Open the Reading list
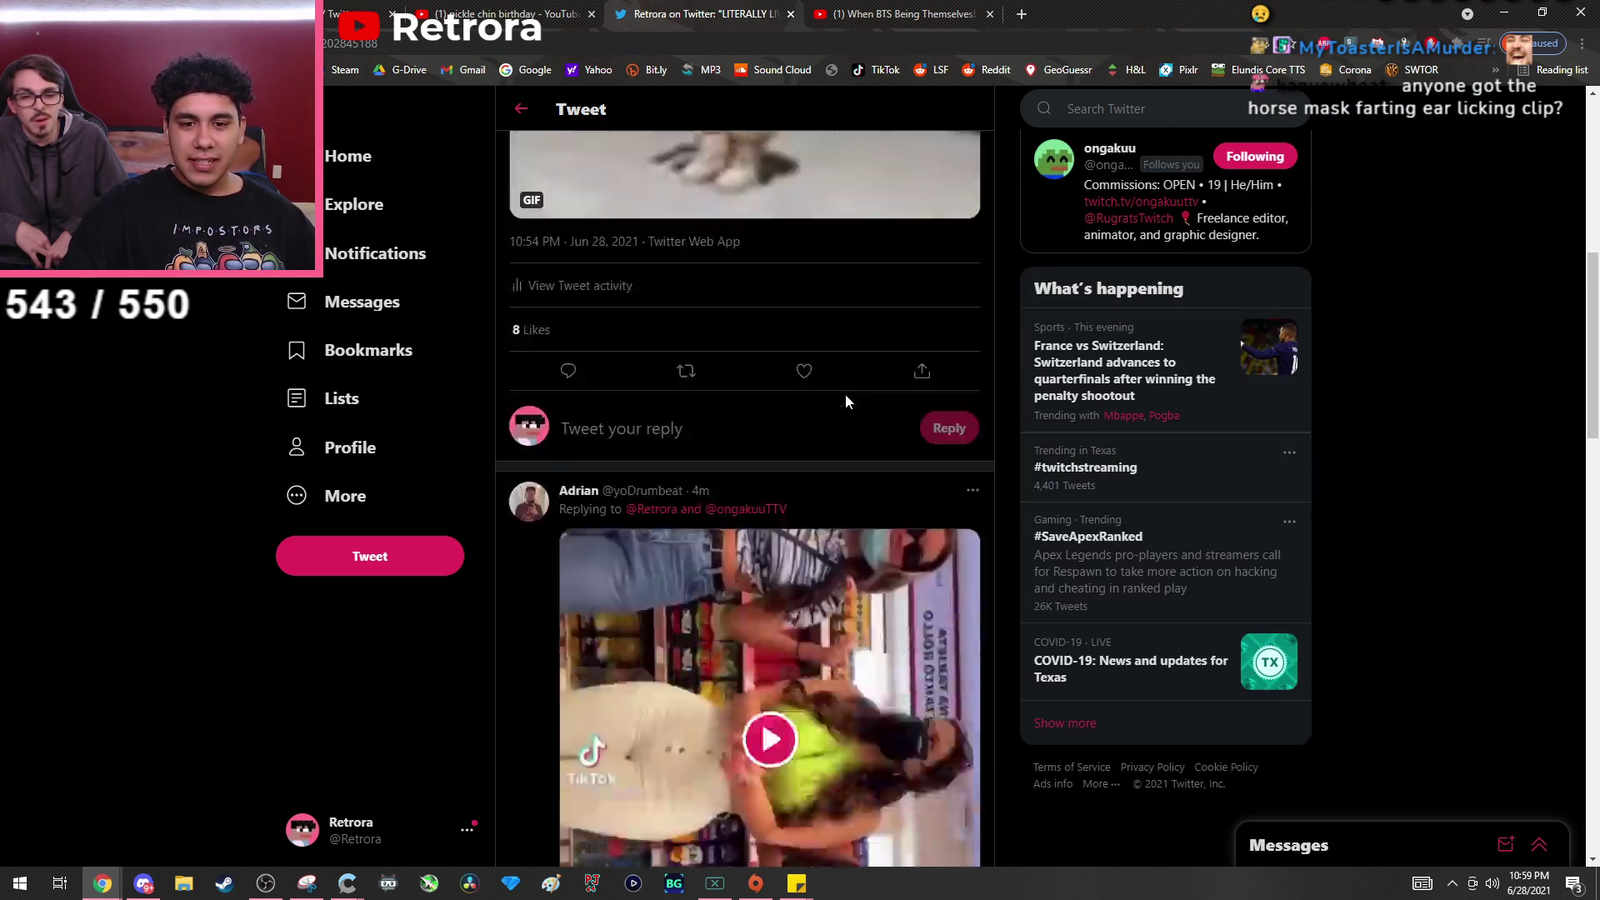Screen dimensions: 1600x900 (1552, 70)
